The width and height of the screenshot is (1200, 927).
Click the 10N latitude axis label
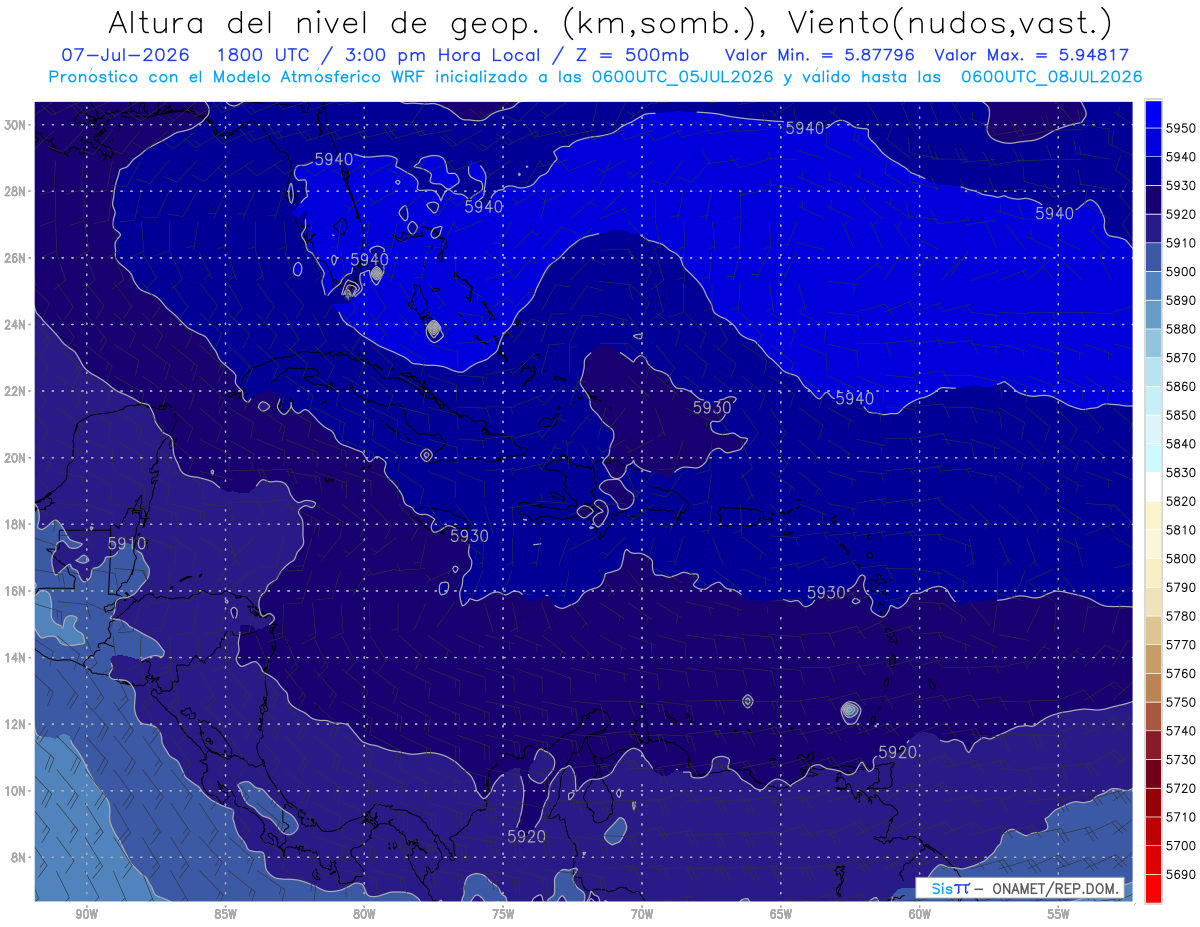15,790
